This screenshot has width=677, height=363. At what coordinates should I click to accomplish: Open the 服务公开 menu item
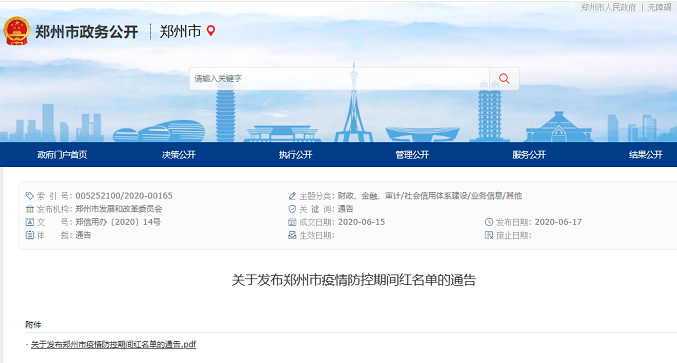(529, 155)
